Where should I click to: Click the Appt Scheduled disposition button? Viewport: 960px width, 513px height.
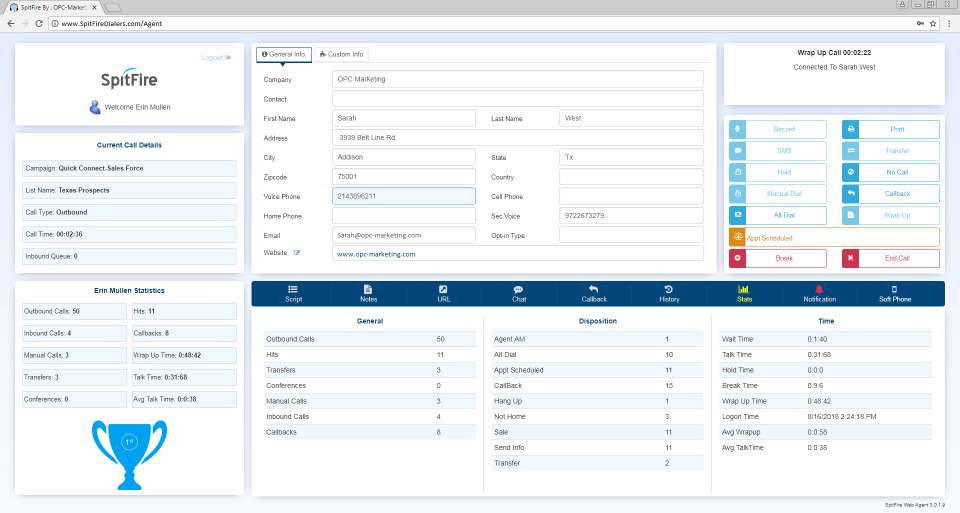point(834,237)
